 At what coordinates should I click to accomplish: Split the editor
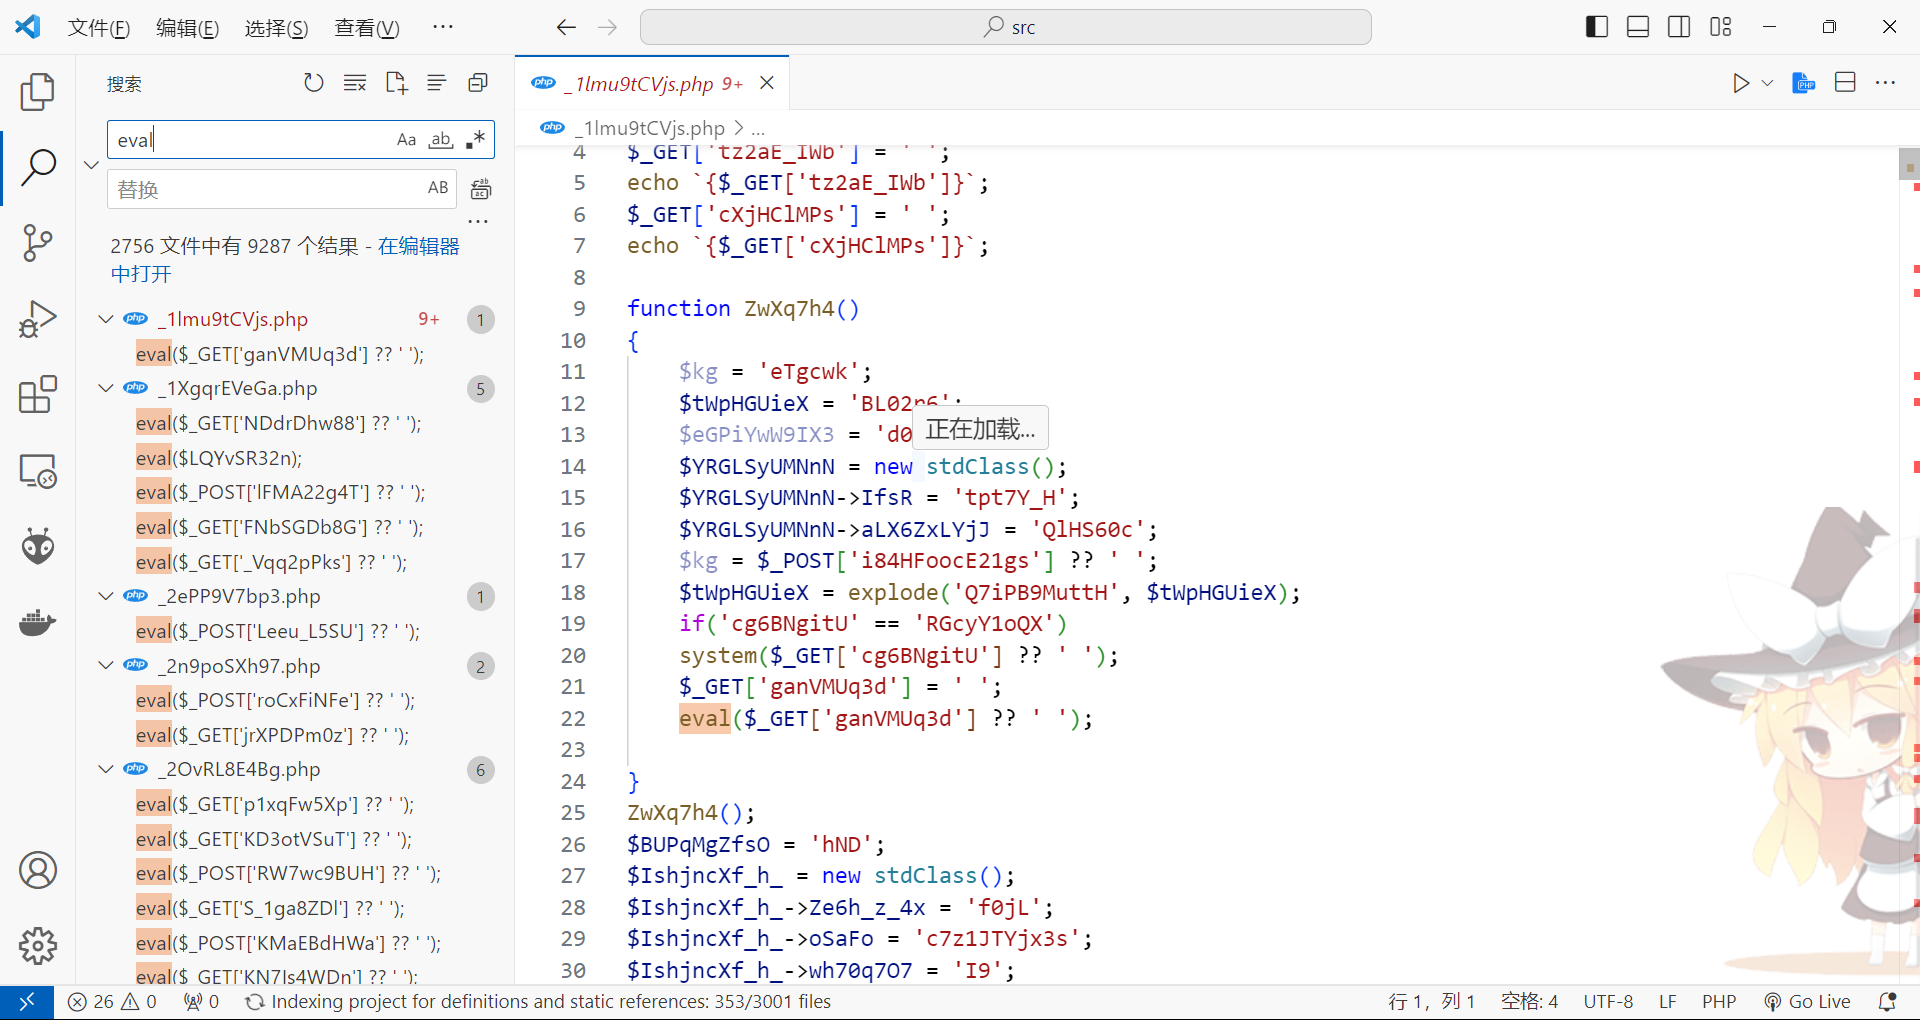(1845, 83)
